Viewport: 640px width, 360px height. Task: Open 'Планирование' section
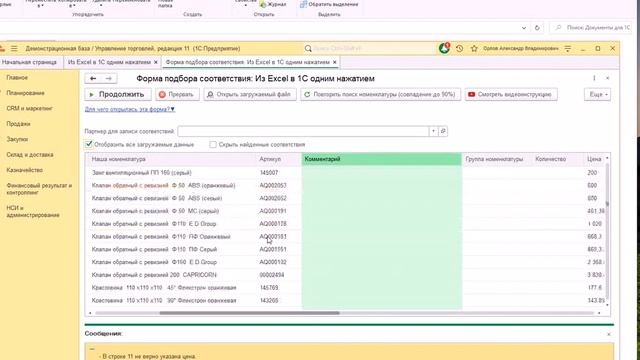(25, 93)
